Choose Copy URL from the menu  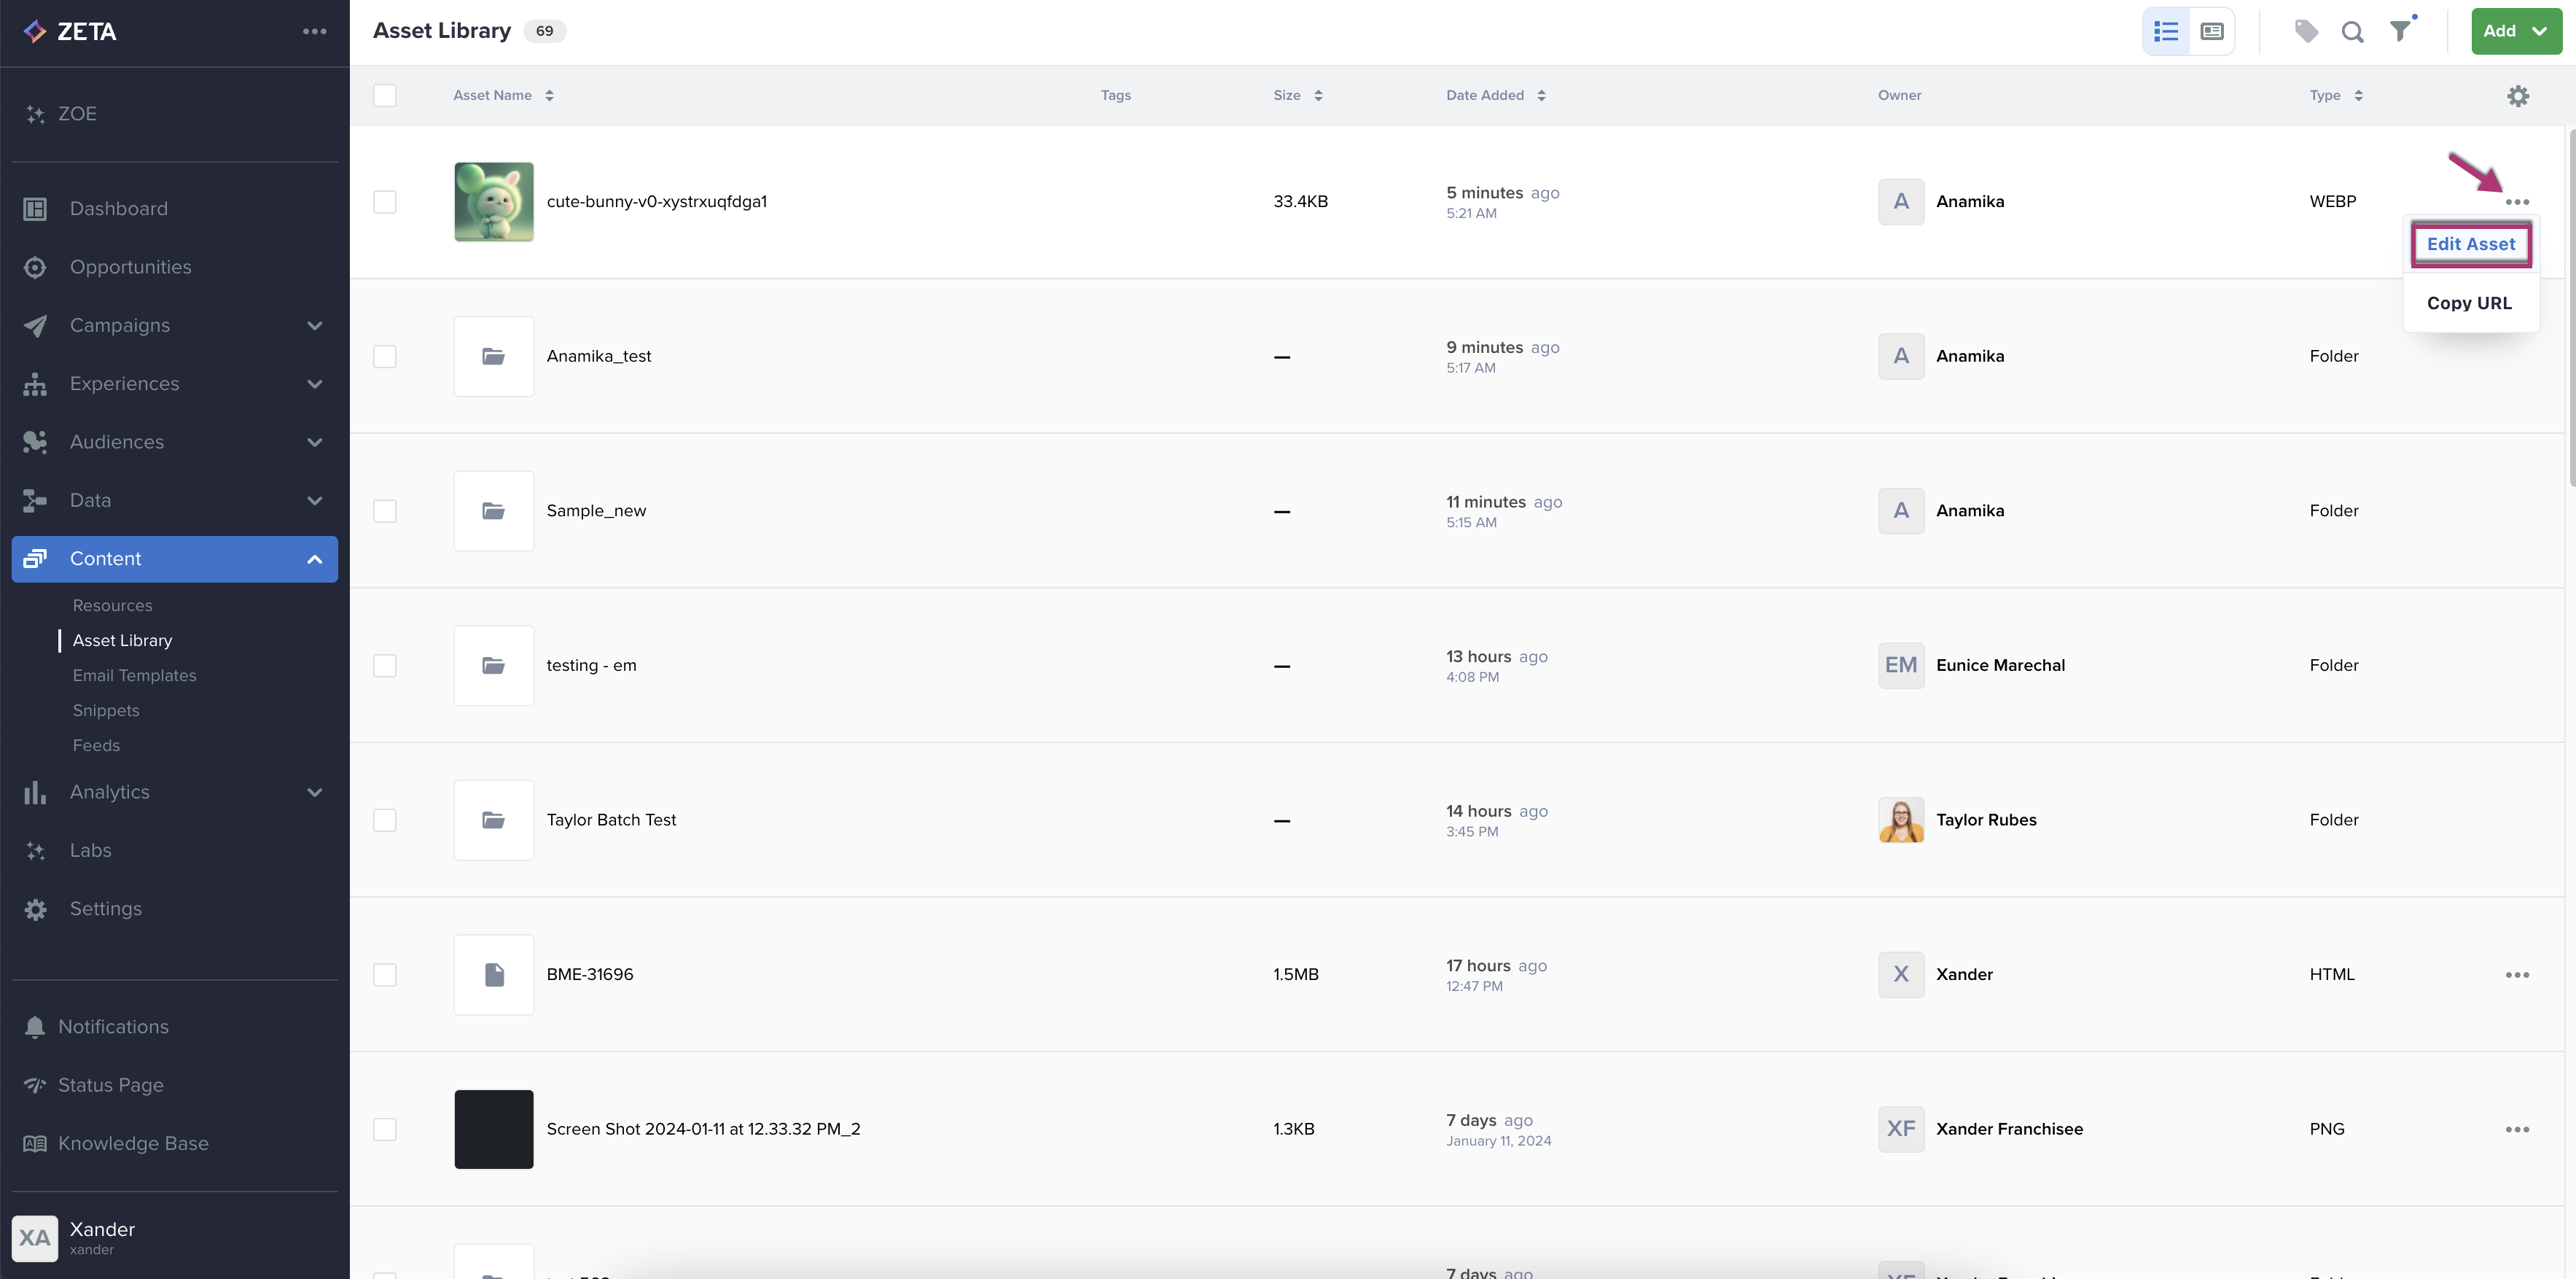(x=2469, y=303)
